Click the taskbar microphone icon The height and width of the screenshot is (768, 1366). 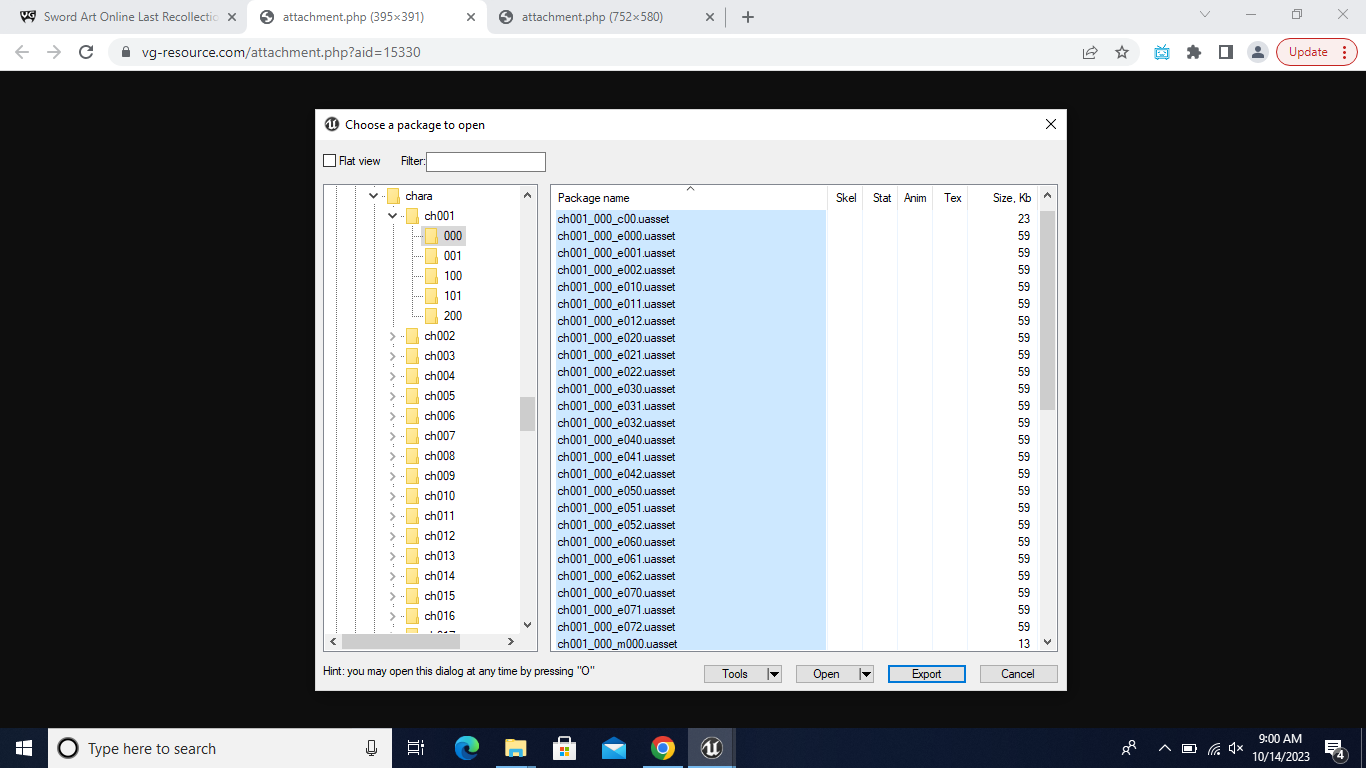371,748
